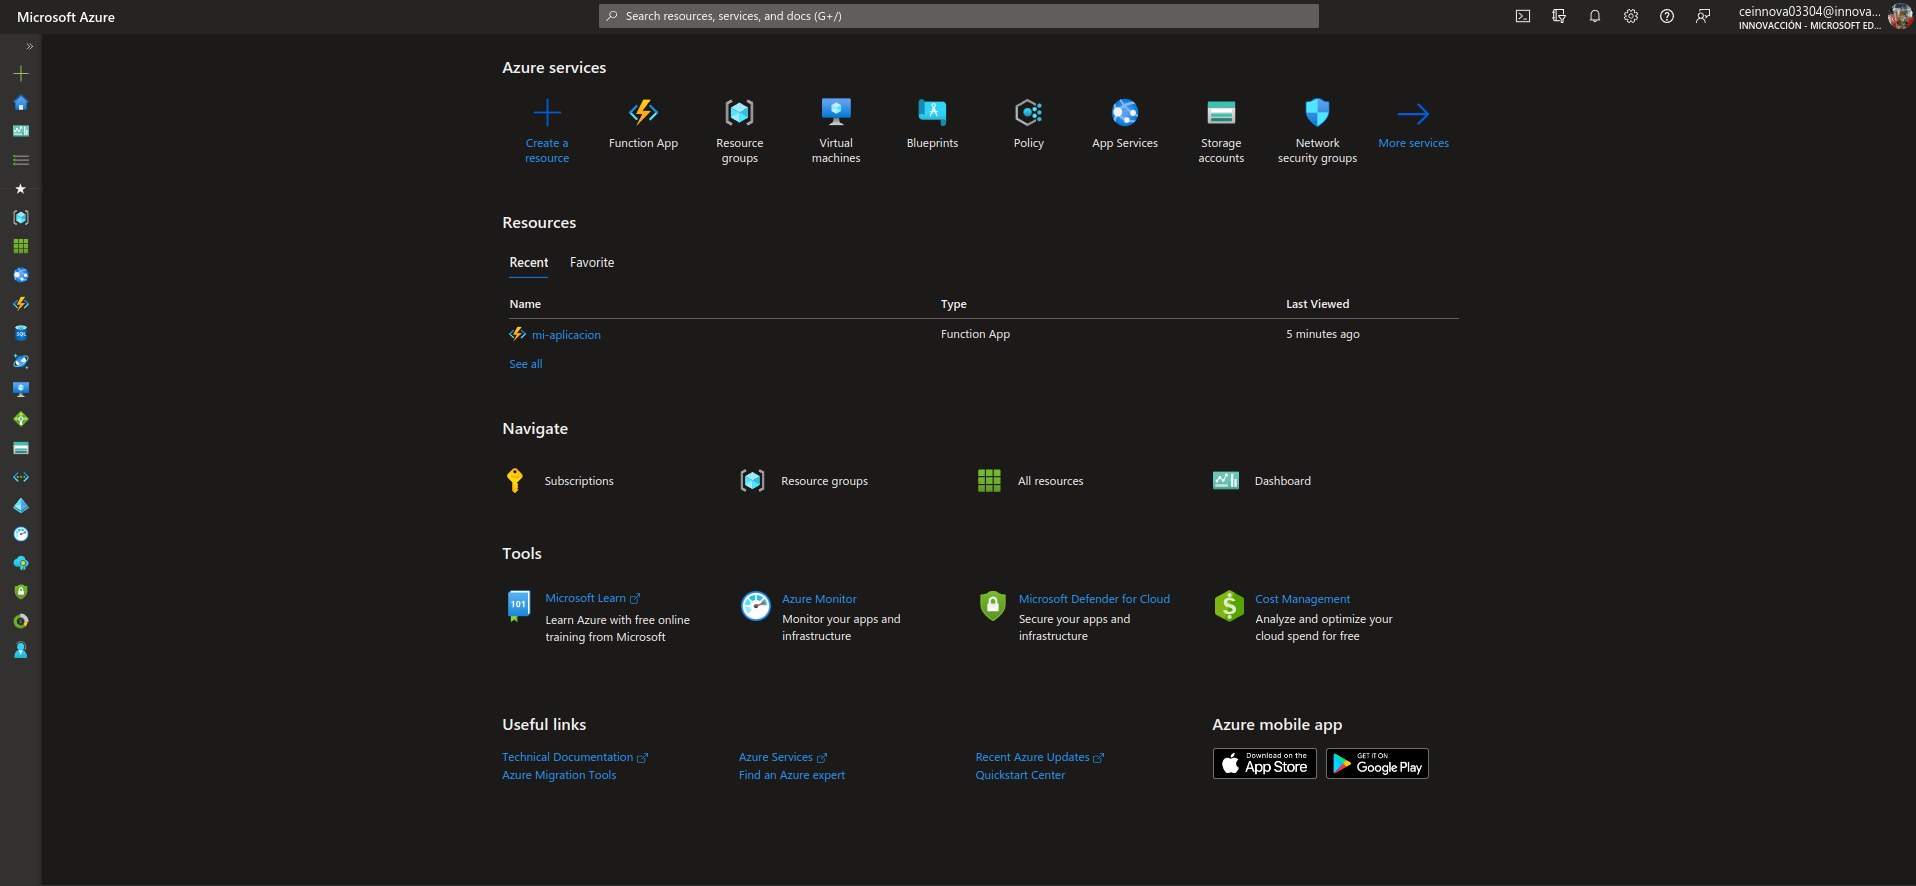Viewport: 1916px width, 886px height.
Task: Click the Last Viewed column header
Action: 1317,304
